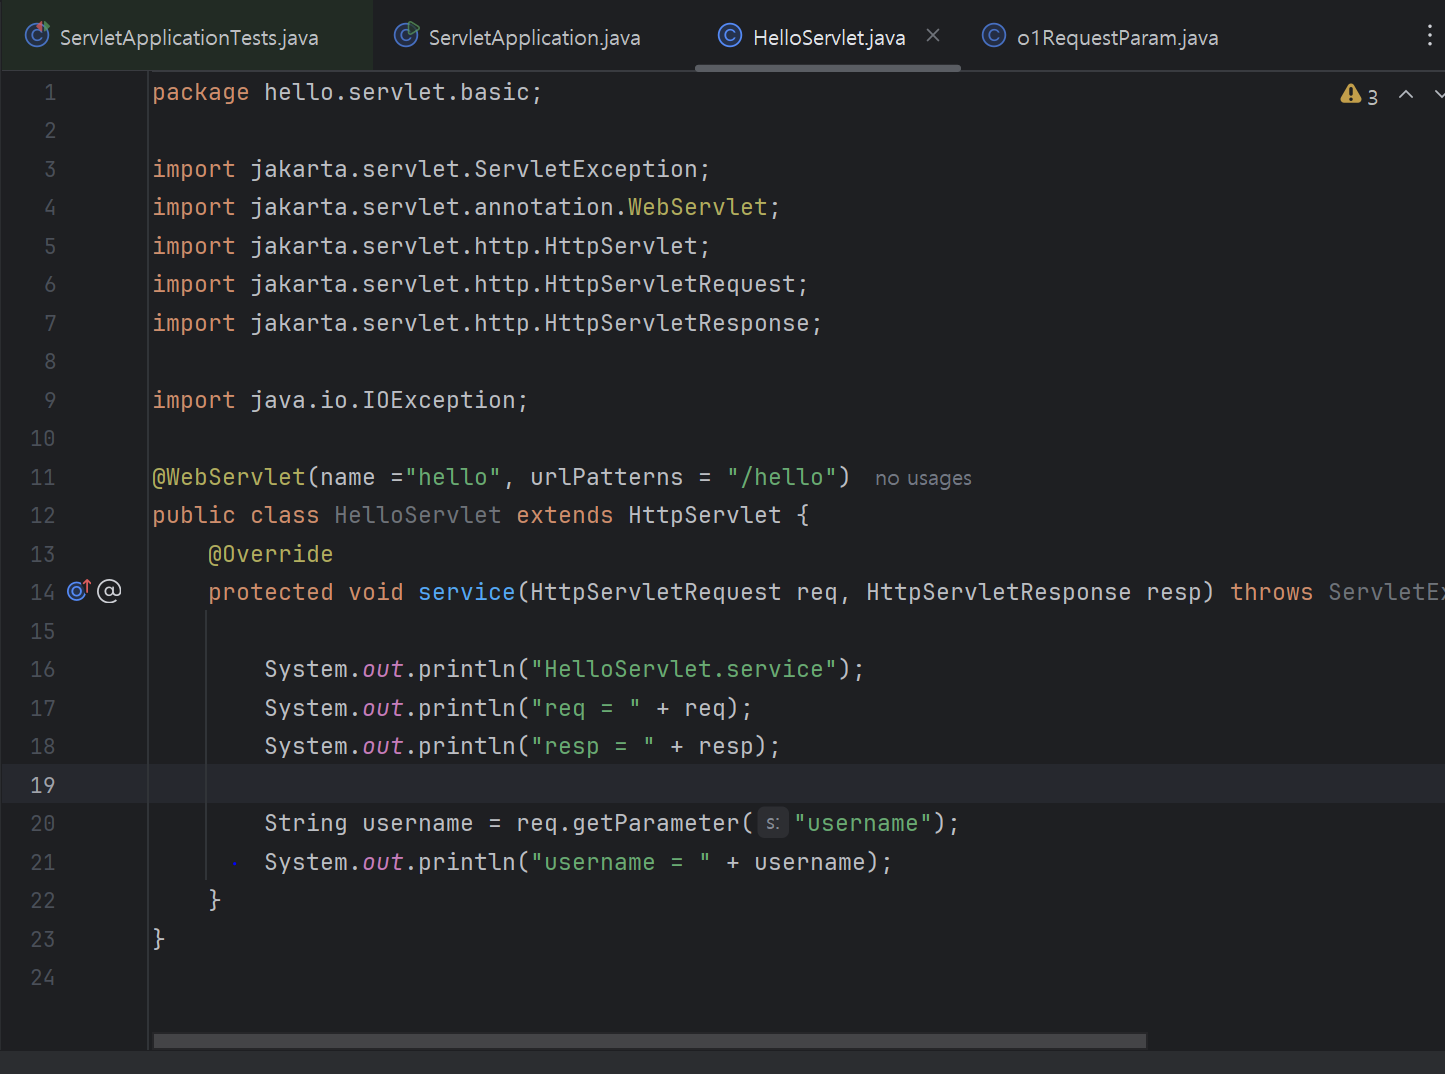Click the @Override annotation on line 13

point(270,554)
